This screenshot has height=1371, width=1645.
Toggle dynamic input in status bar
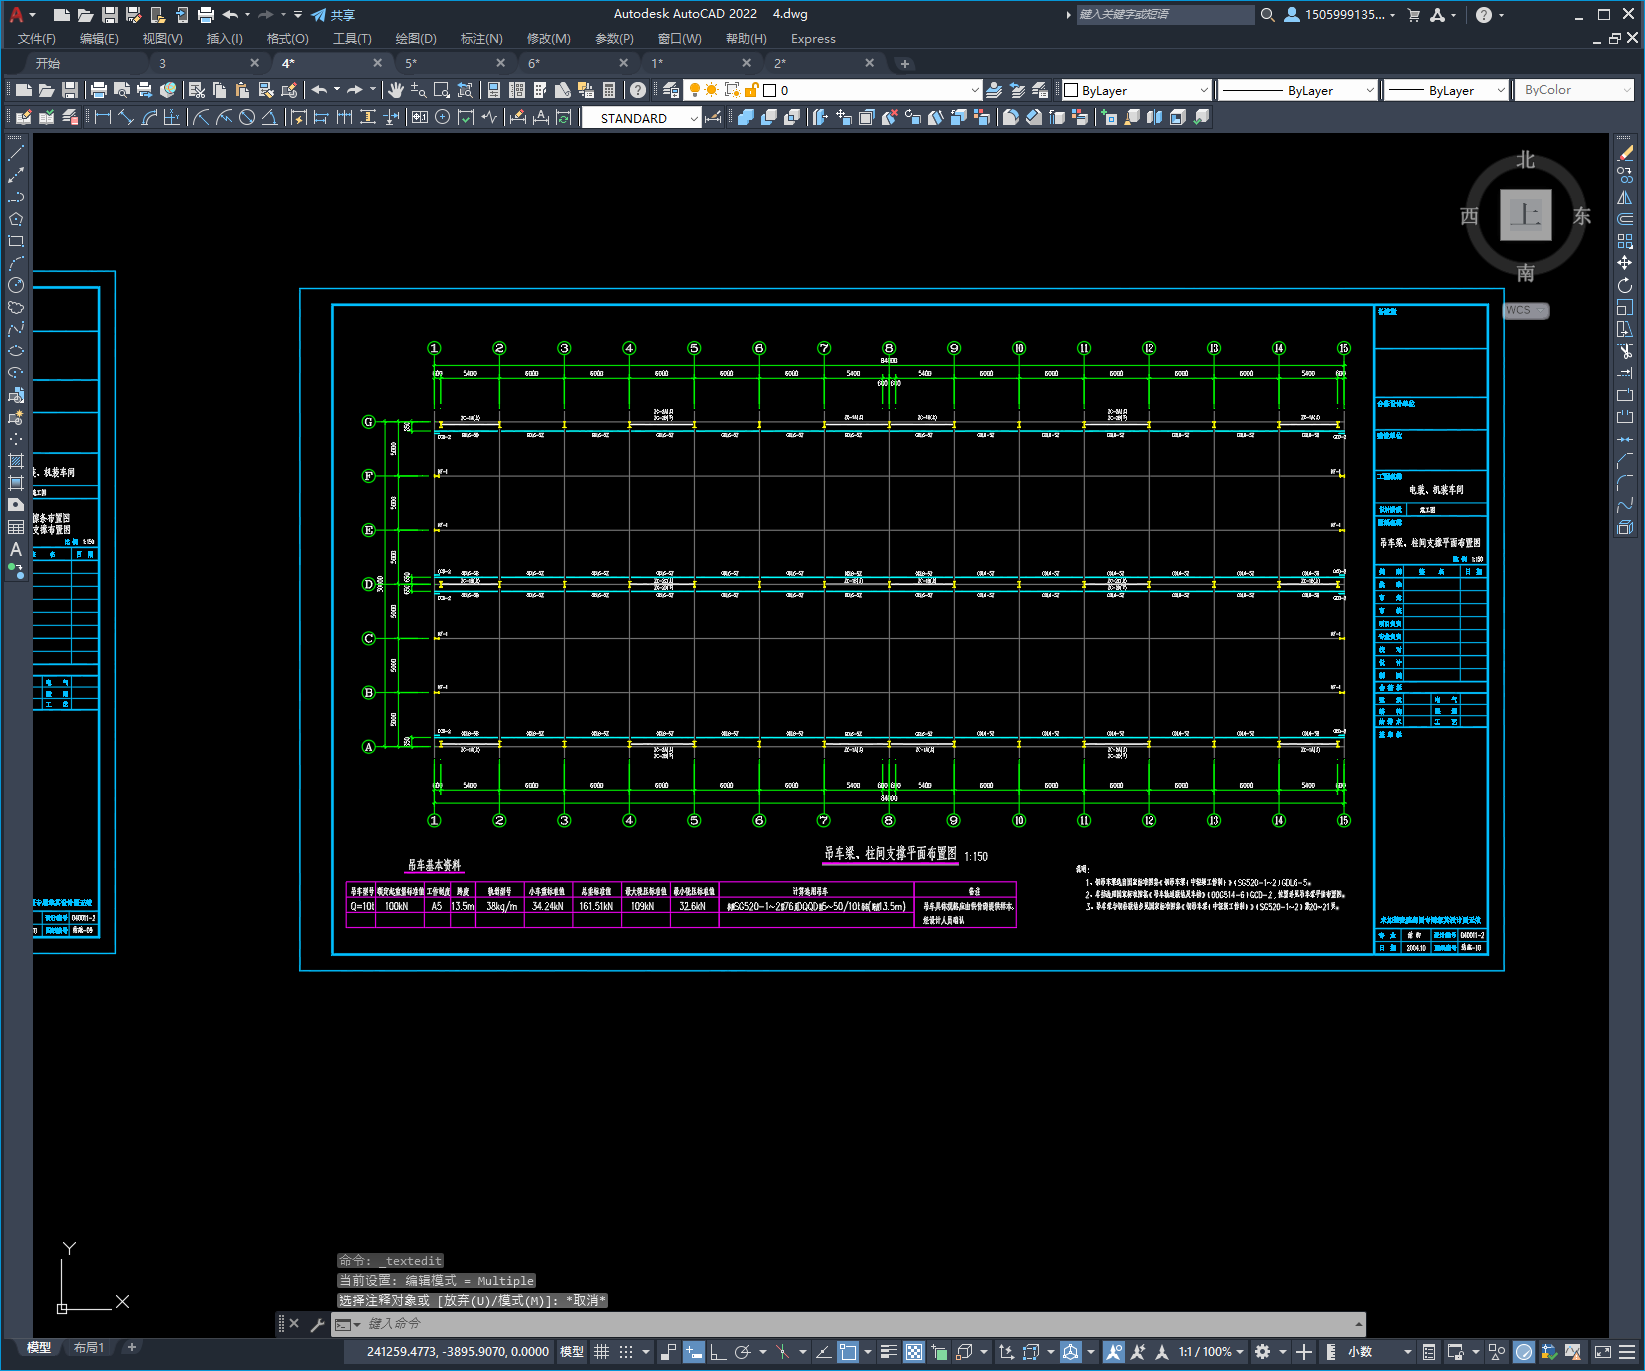[694, 1352]
